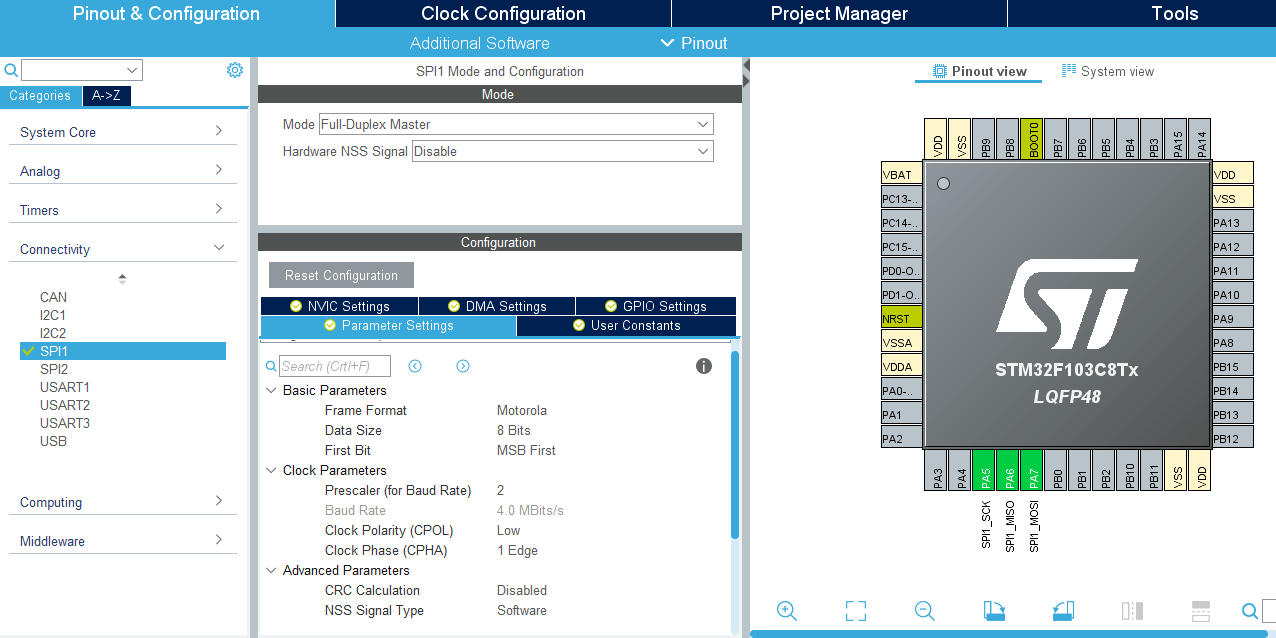This screenshot has width=1276, height=638.
Task: Rotate chip view counter-clockwise
Action: point(1062,611)
